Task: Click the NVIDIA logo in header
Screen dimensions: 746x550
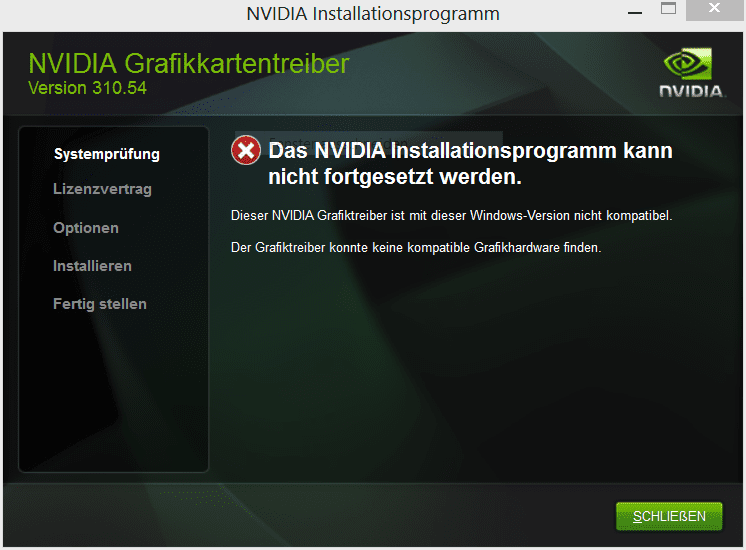Action: 692,73
